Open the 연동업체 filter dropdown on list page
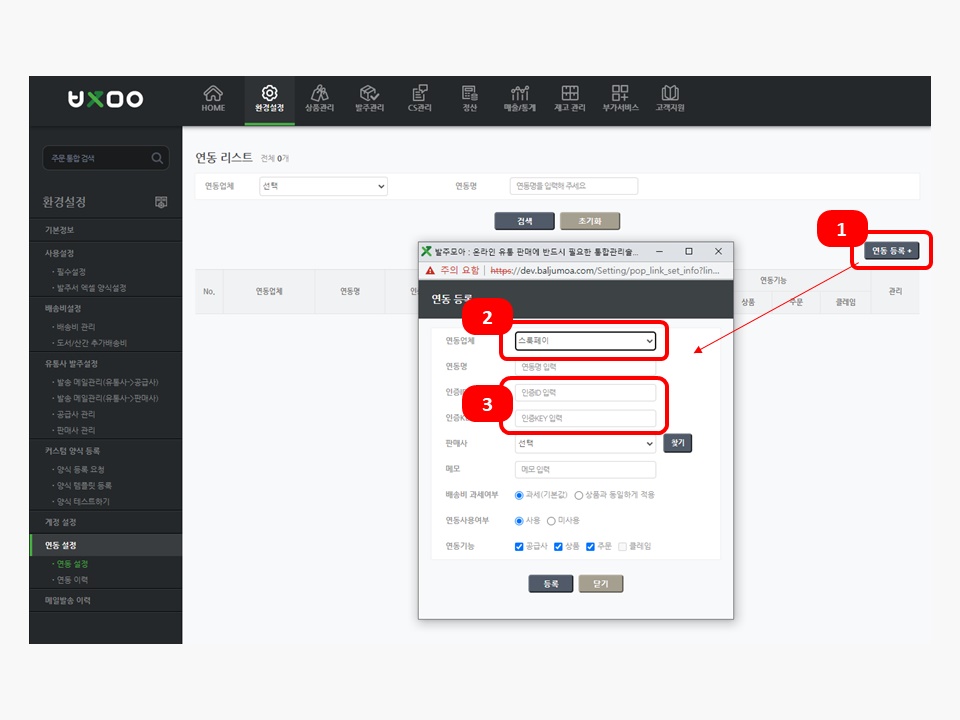This screenshot has width=960, height=720. (323, 186)
